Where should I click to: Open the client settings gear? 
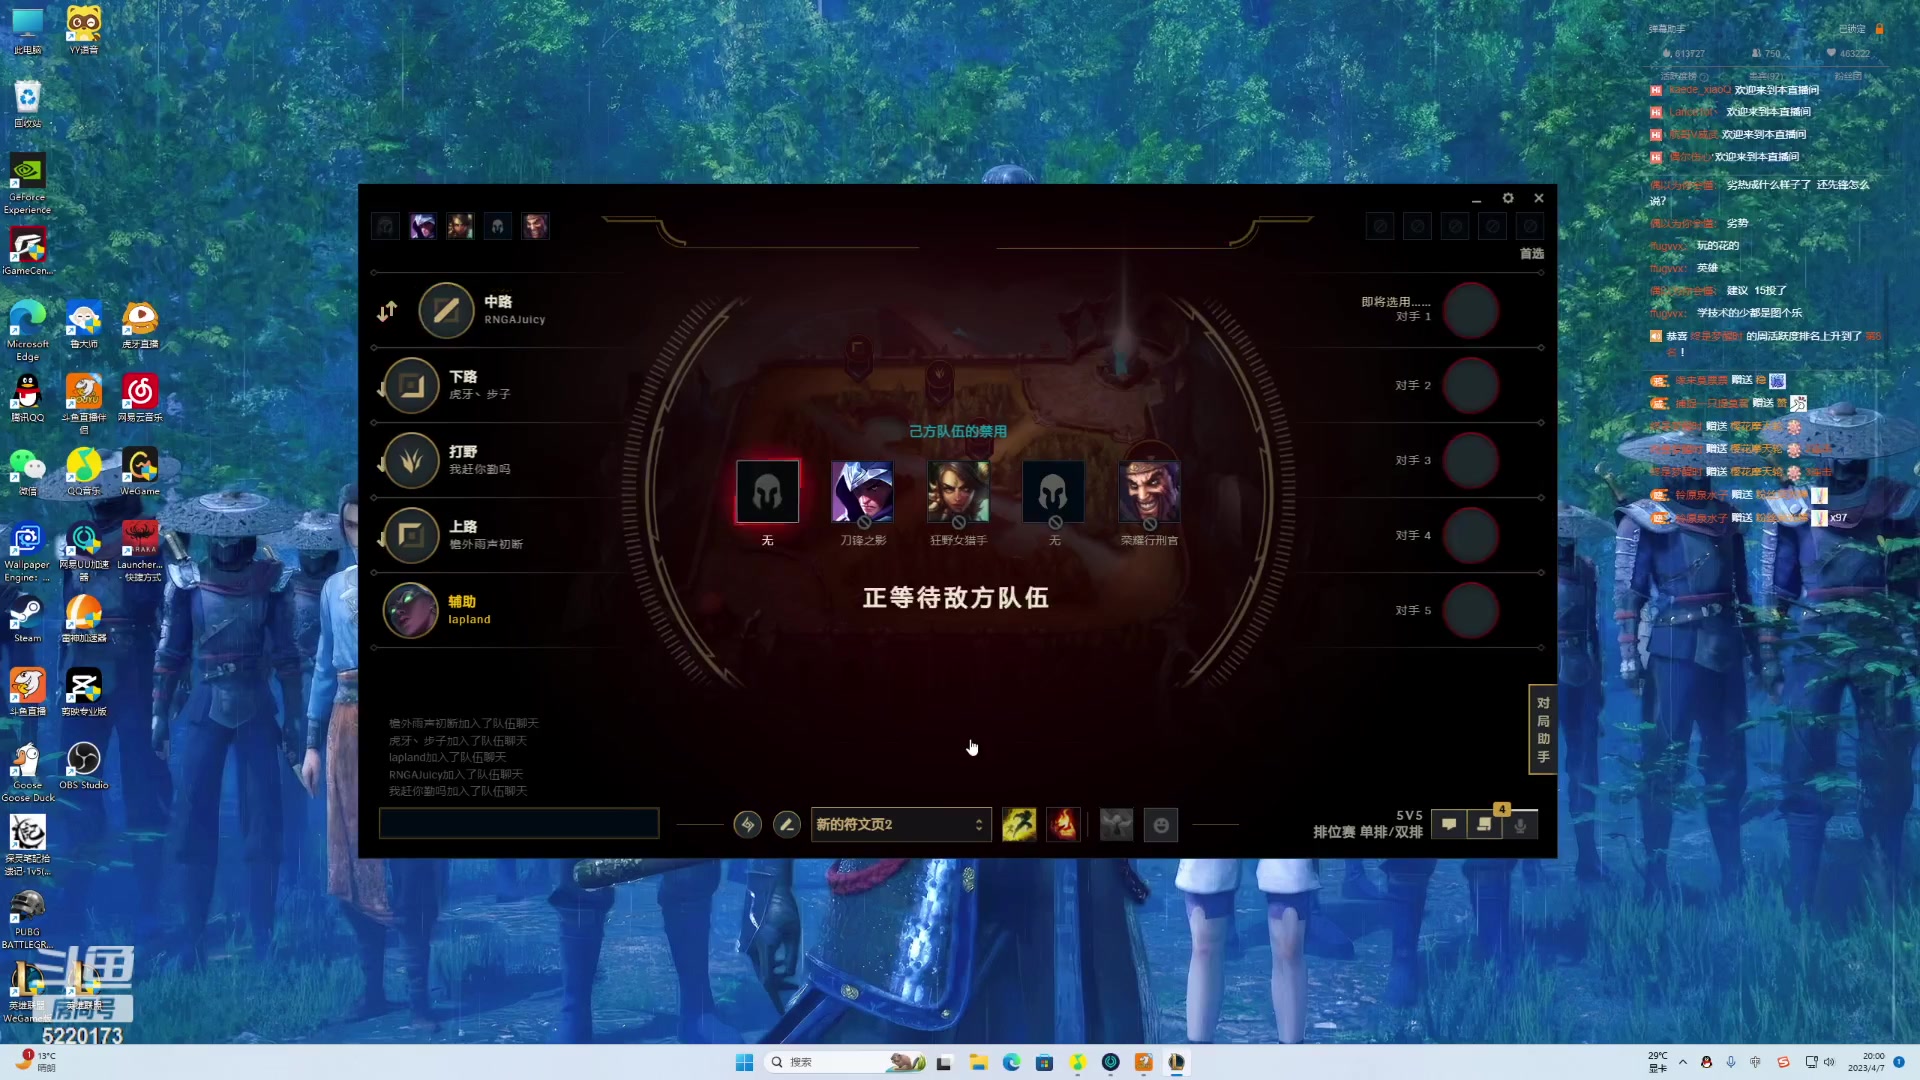(1508, 198)
